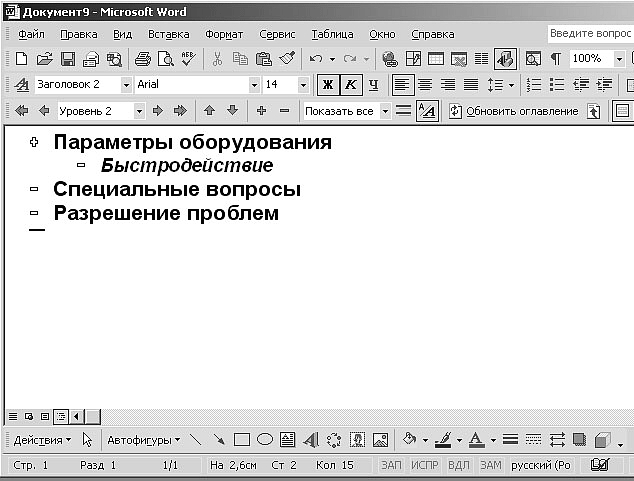Open the Автофигуры menu
The image size is (634, 481).
[144, 440]
